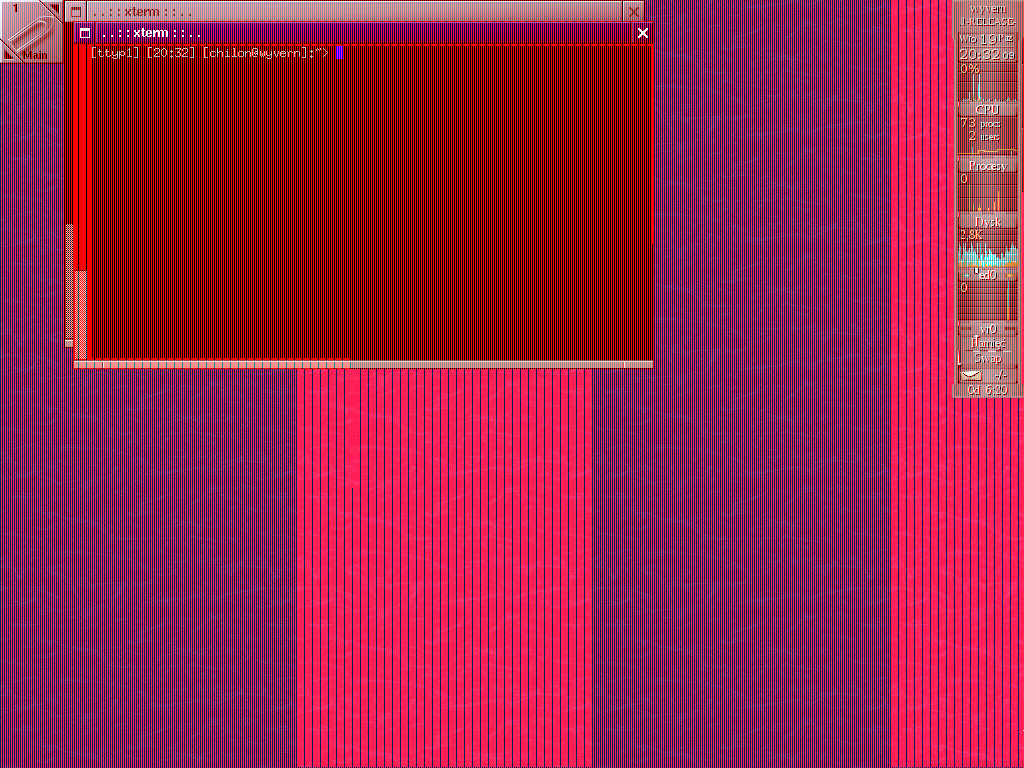Click the Dysk panel label in GKrellM

tap(987, 221)
